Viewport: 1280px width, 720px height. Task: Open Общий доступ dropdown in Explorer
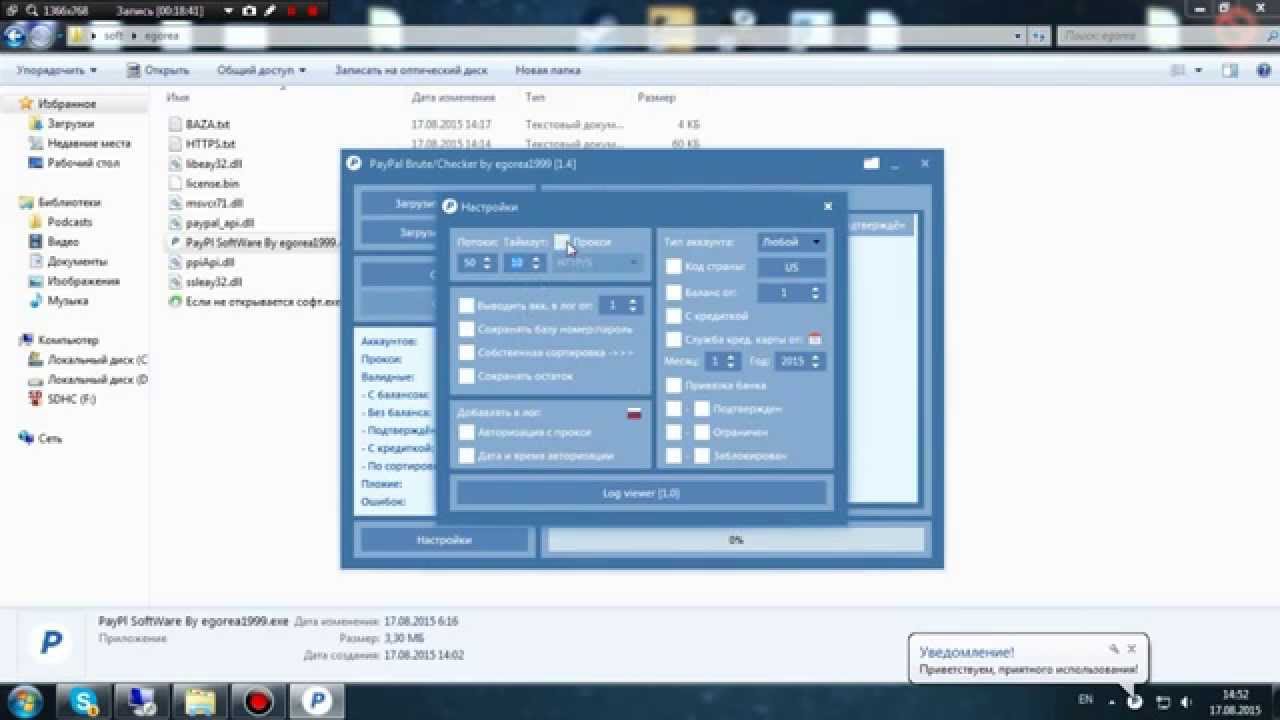(261, 71)
